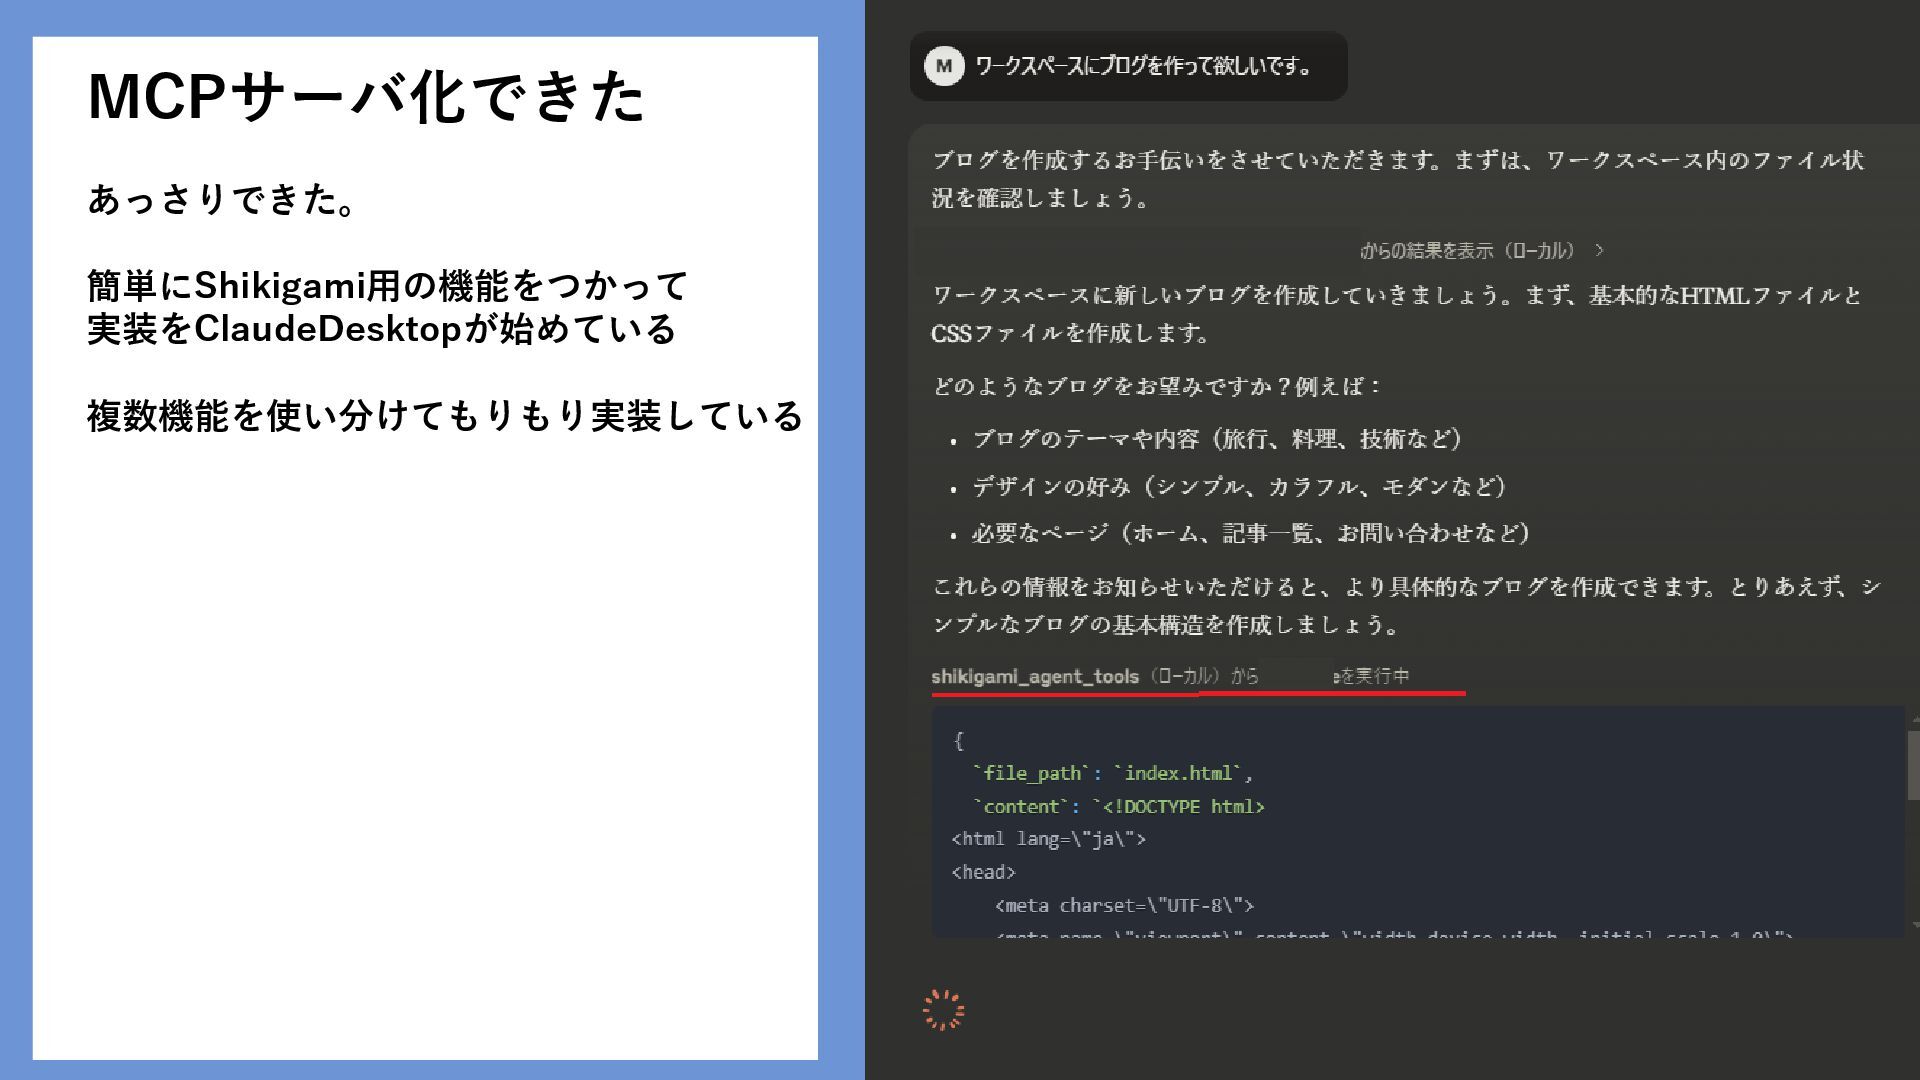The image size is (1920, 1080).
Task: Expand the "からの結果を表示（ローカル）" chevron
Action: click(1599, 250)
